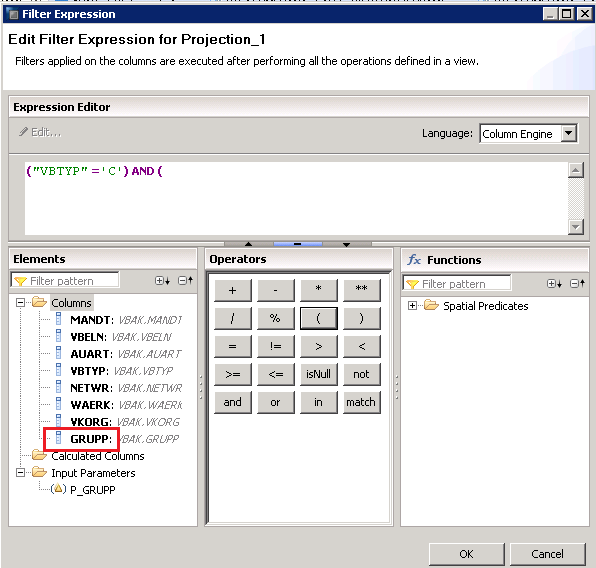Collapse all in Elements panel
The width and height of the screenshot is (596, 568).
[185, 281]
